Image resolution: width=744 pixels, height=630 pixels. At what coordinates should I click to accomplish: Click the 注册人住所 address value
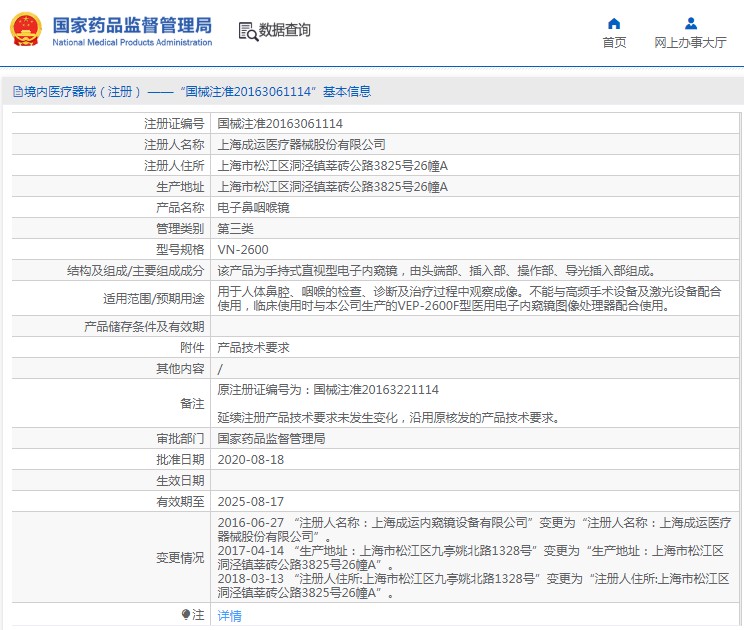click(x=333, y=166)
